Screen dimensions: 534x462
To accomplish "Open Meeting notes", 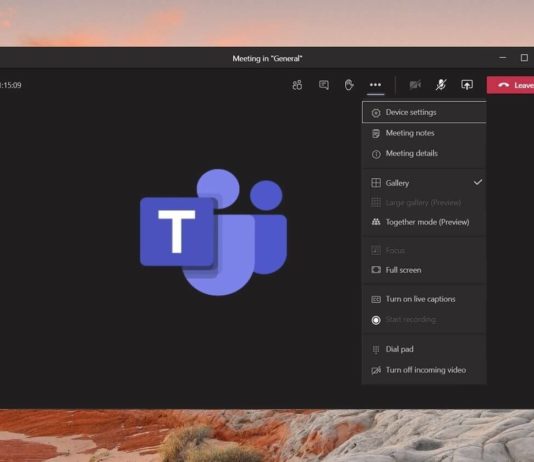I will point(424,133).
